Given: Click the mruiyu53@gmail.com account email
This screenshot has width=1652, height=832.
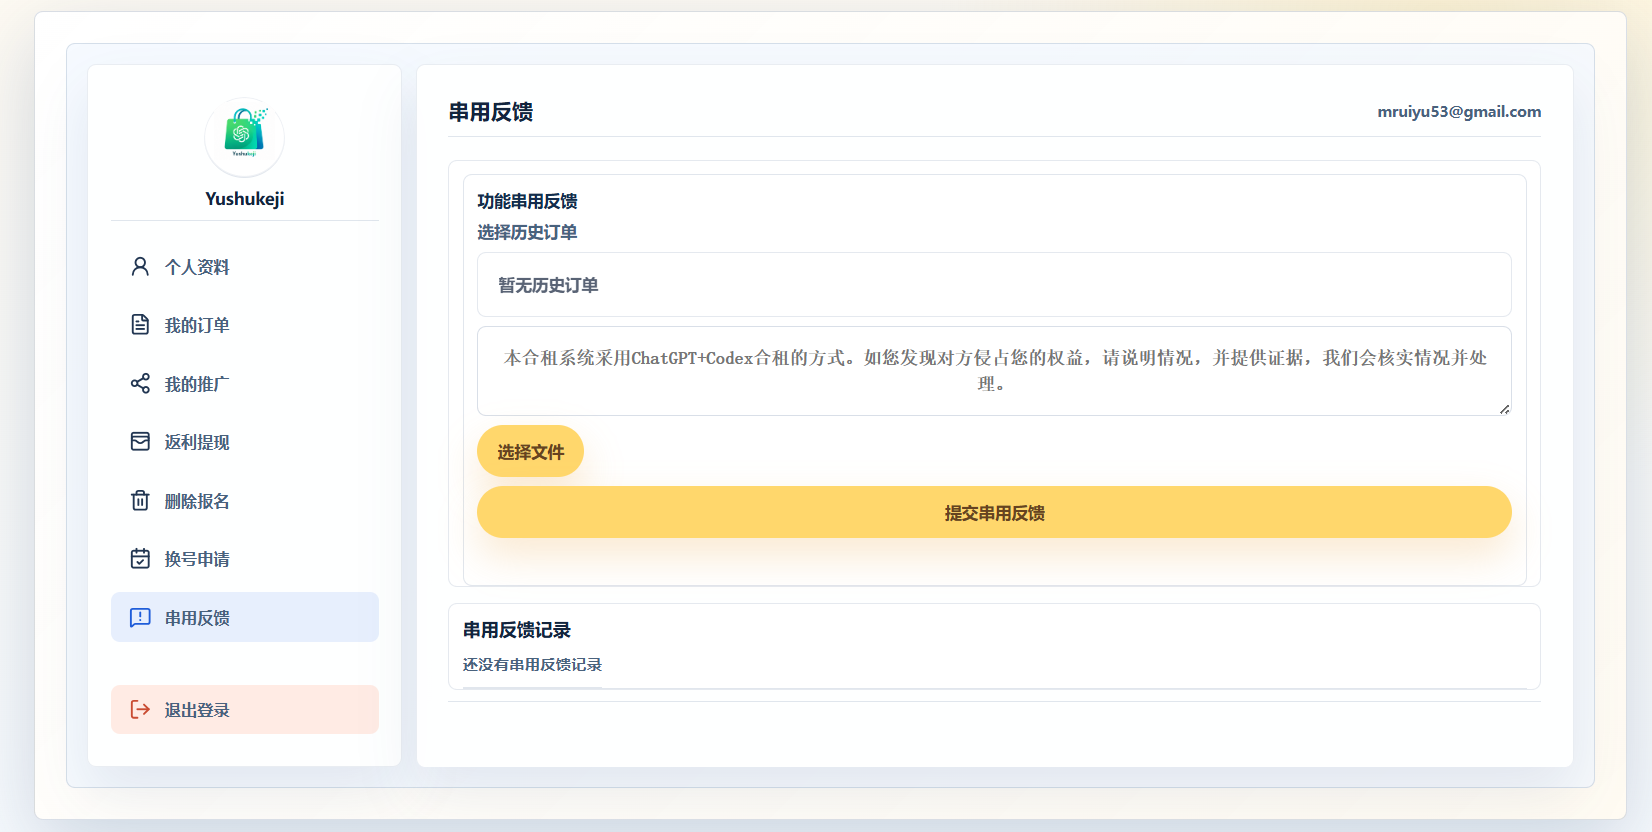Looking at the screenshot, I should point(1459,112).
